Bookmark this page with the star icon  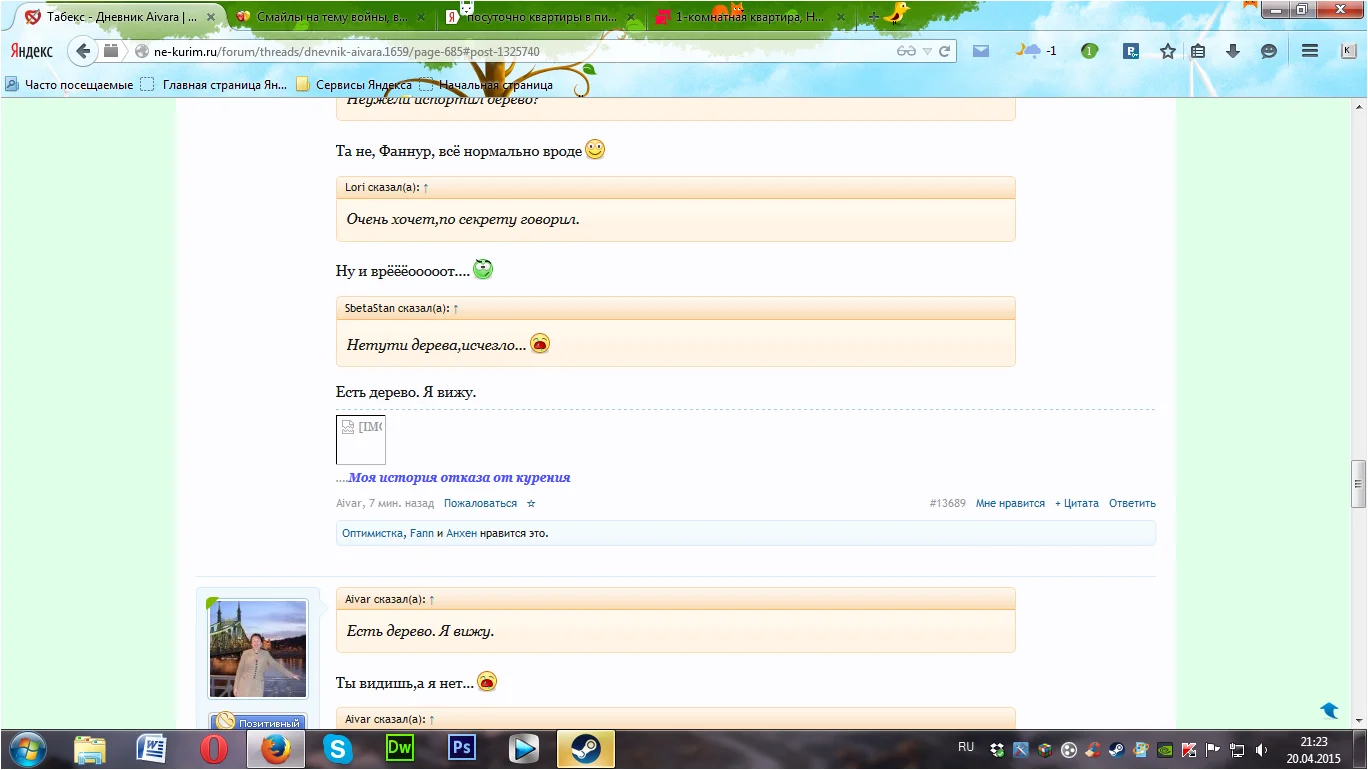tap(1167, 51)
